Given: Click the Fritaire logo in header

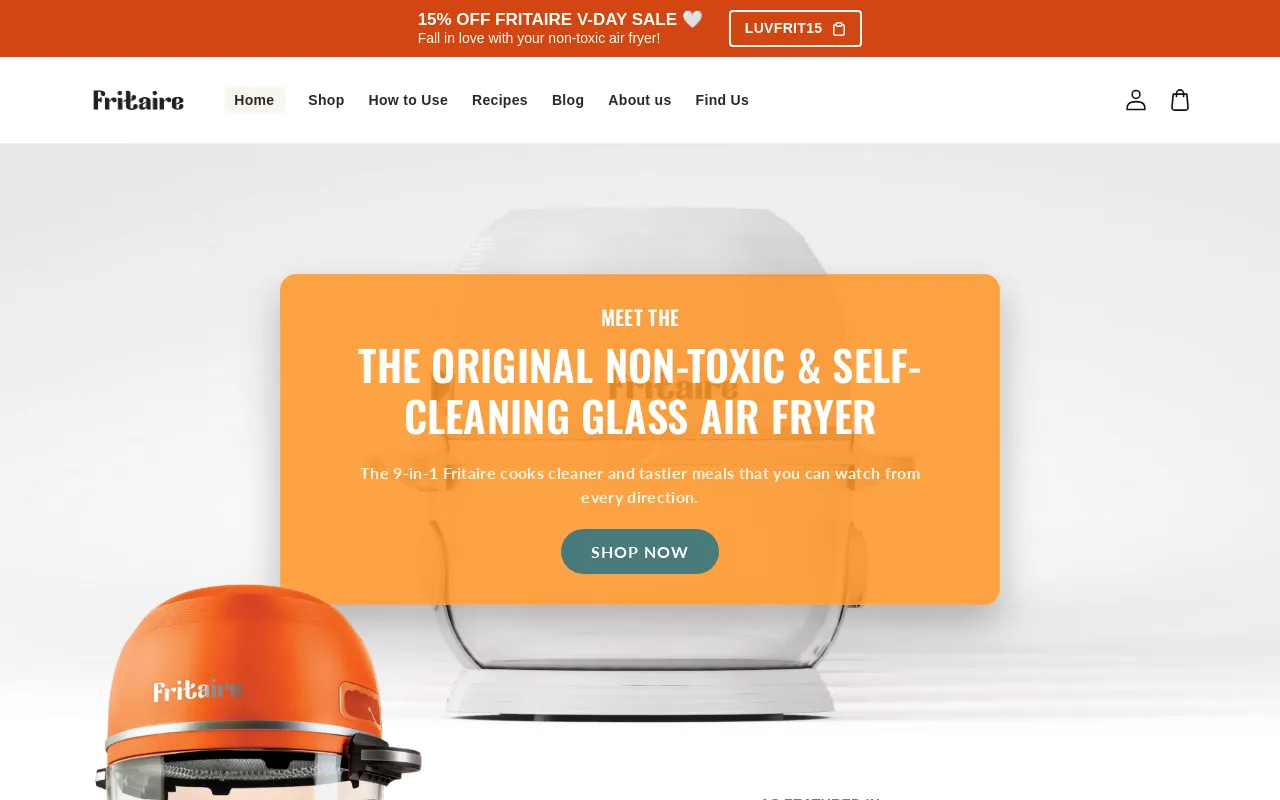Looking at the screenshot, I should point(138,100).
